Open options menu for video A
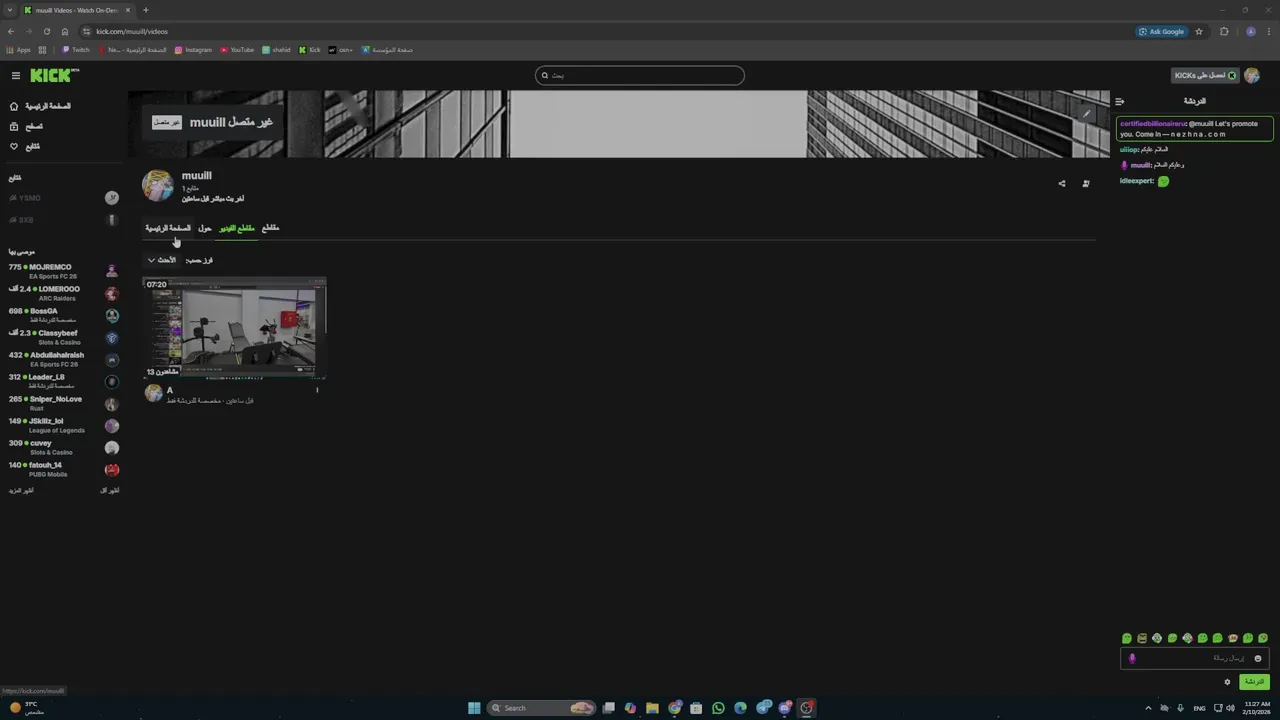Viewport: 1280px width, 720px height. pyautogui.click(x=317, y=390)
